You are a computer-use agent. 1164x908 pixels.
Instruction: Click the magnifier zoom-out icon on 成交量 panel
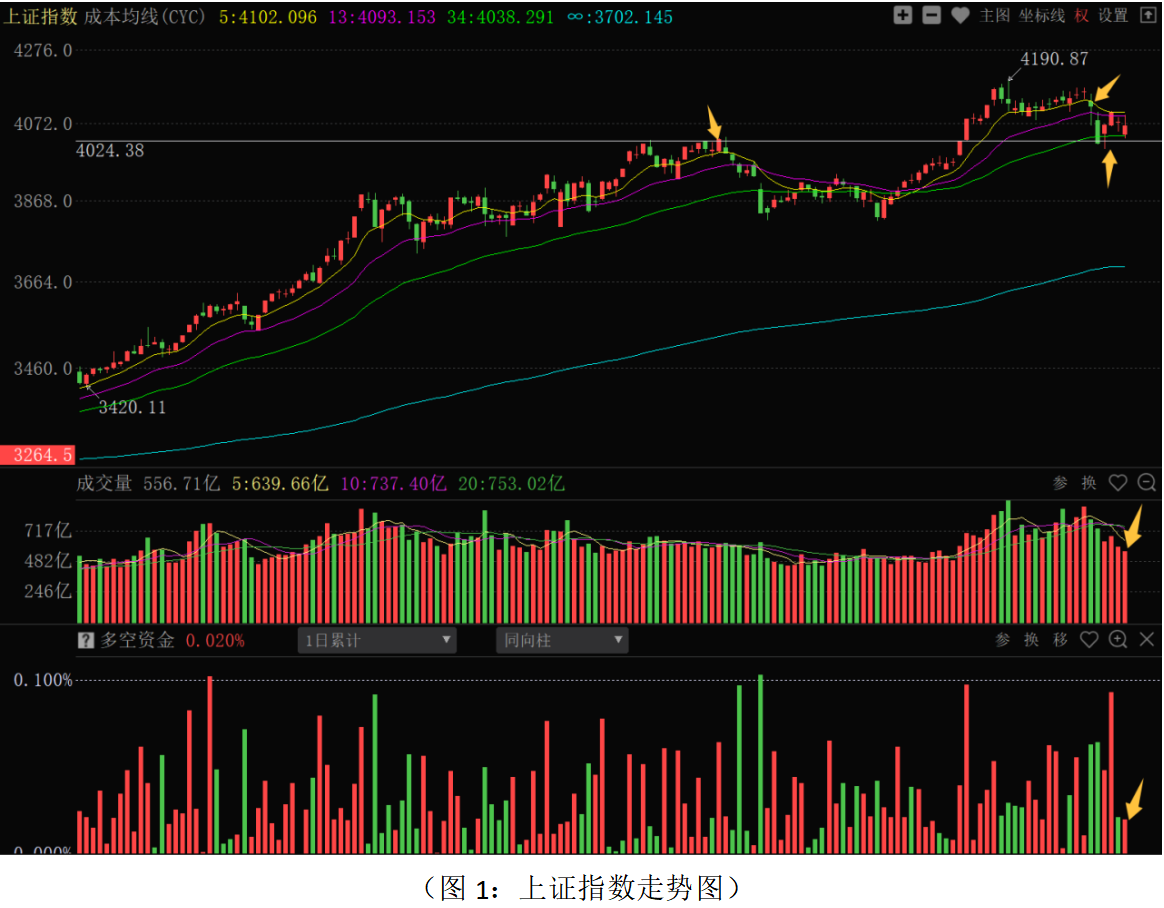tap(1146, 483)
